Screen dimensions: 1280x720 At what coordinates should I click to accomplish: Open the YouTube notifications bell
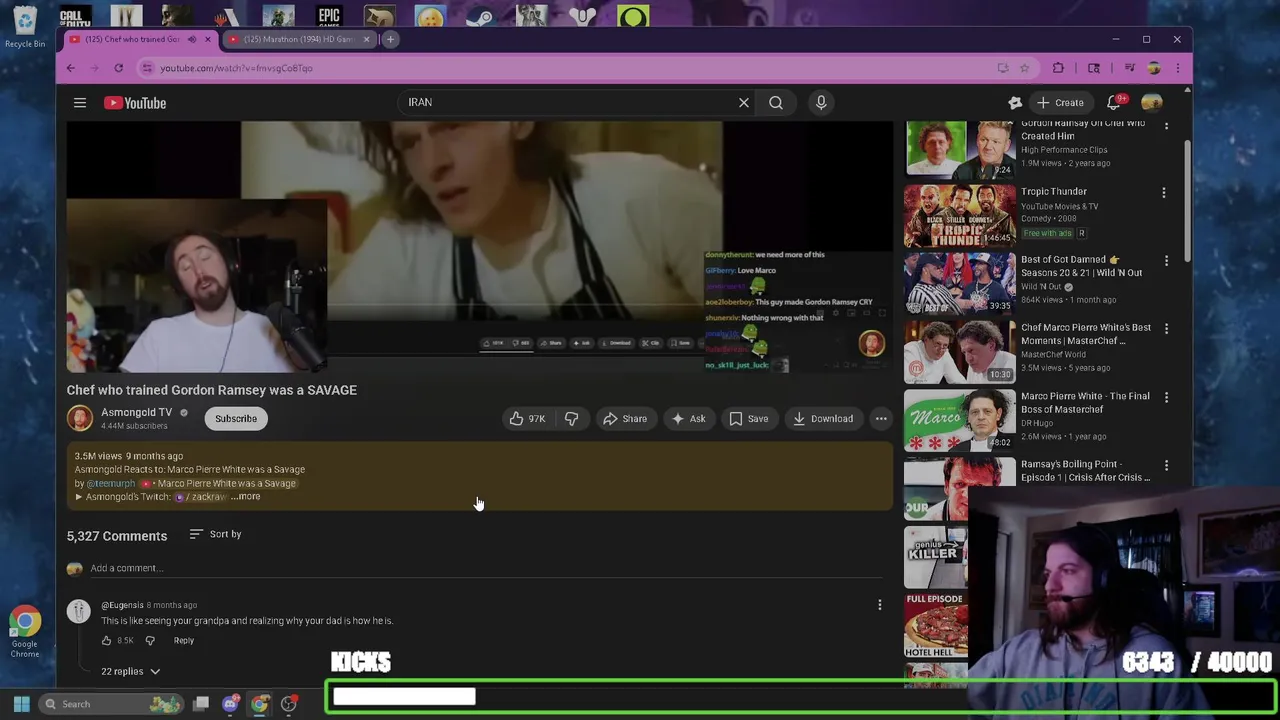1114,102
